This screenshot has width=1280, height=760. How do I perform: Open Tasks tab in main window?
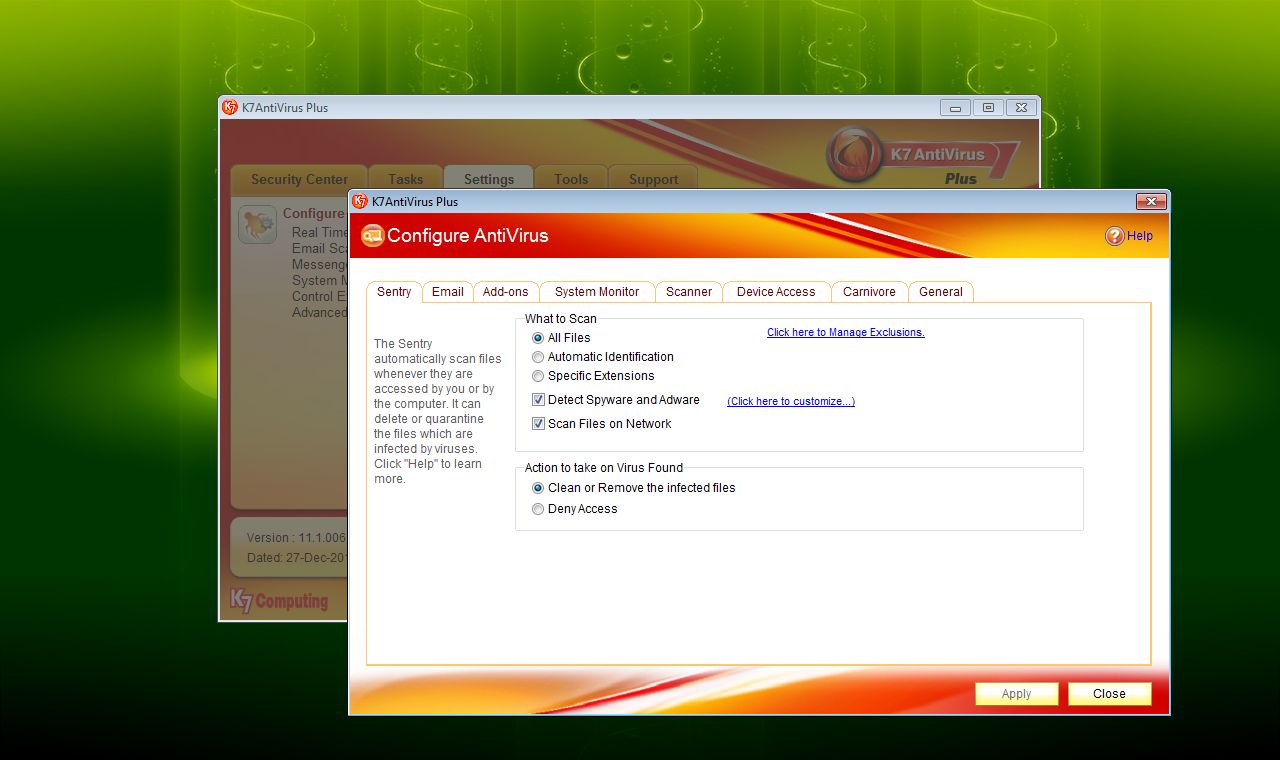point(405,179)
